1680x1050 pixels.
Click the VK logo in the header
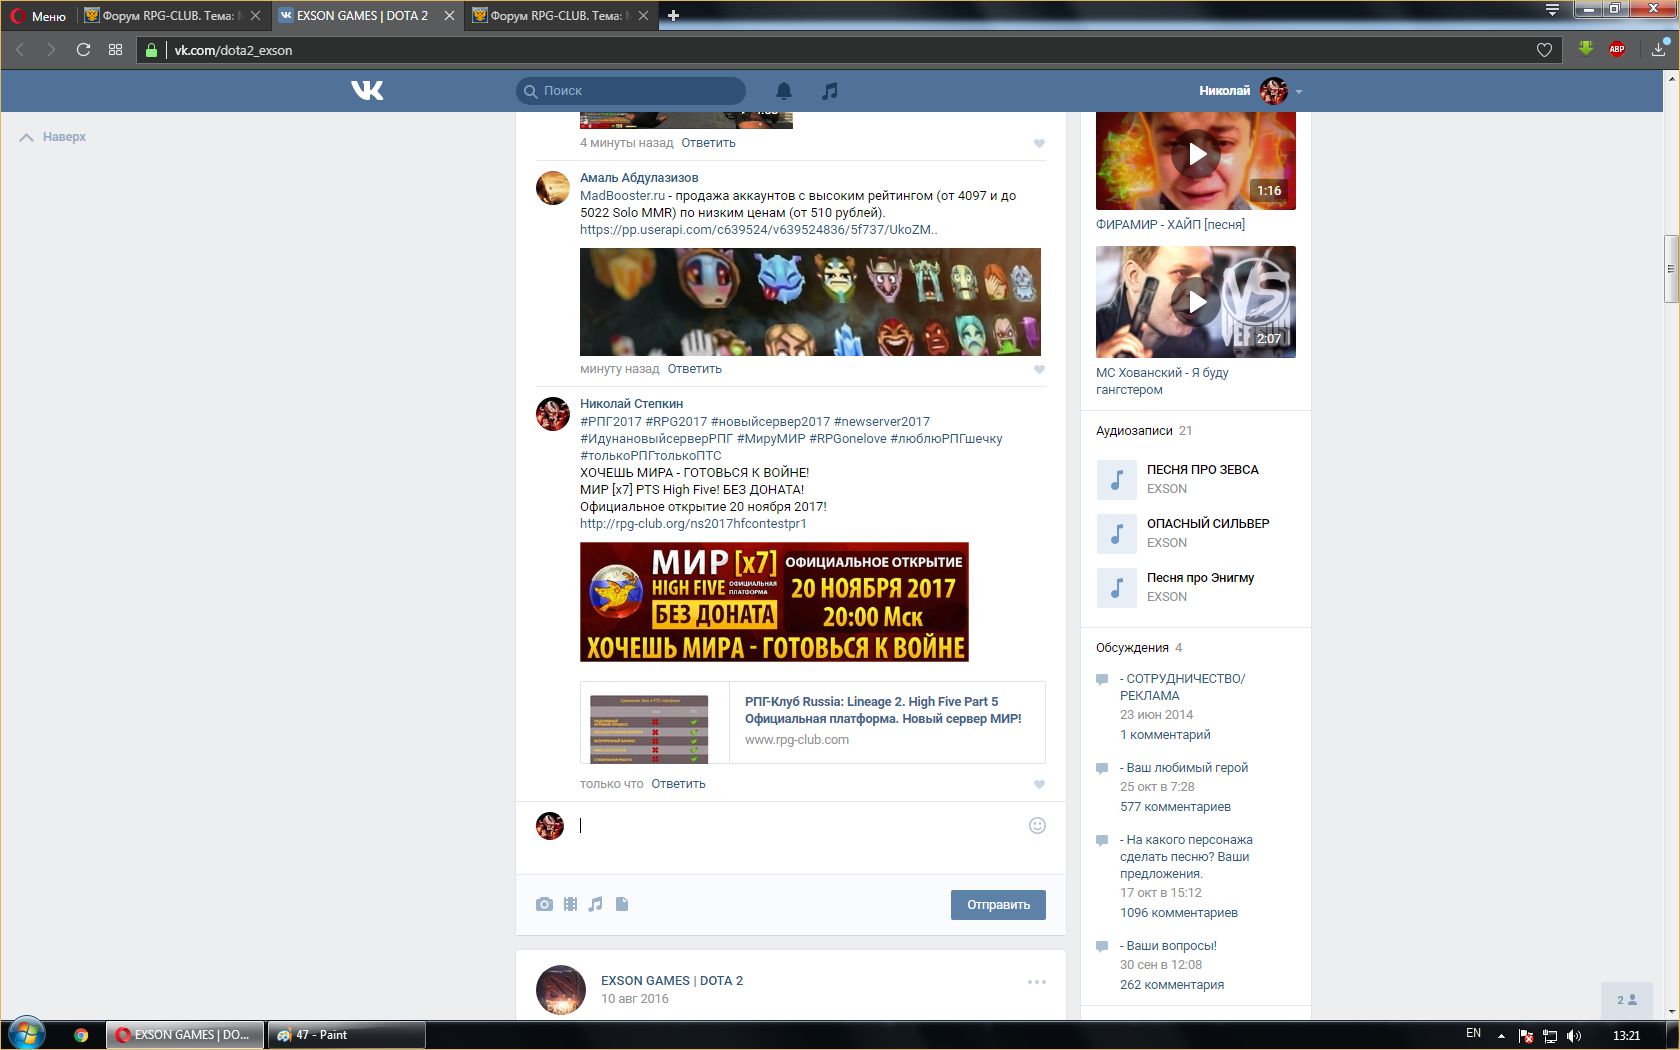point(367,91)
